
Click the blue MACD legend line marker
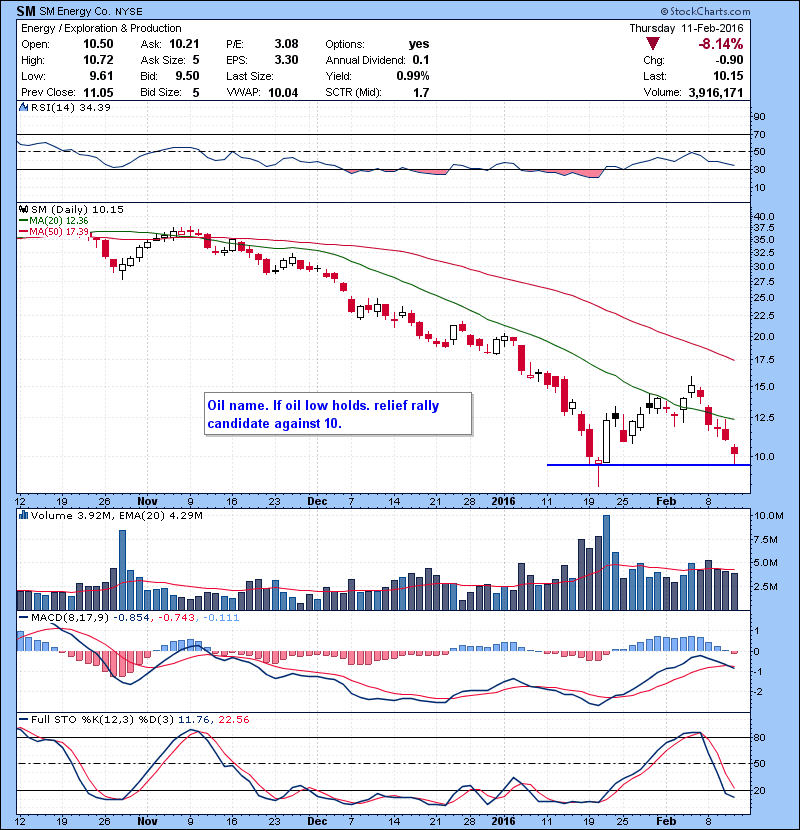tap(23, 618)
